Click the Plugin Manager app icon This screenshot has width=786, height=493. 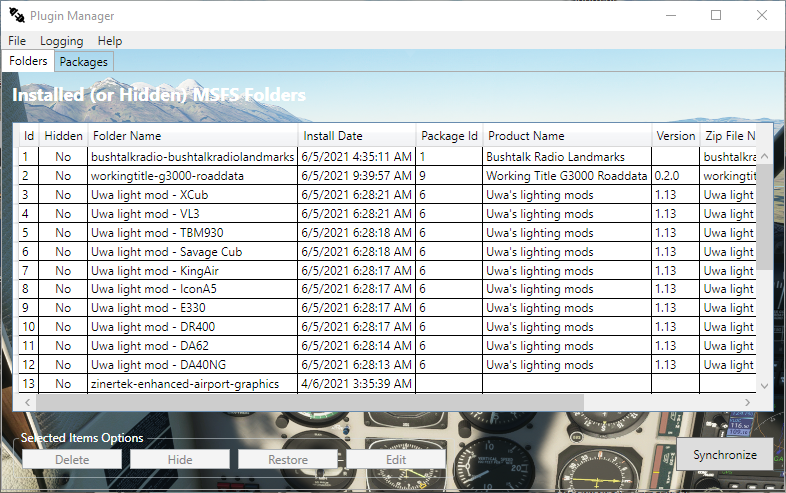pyautogui.click(x=17, y=16)
